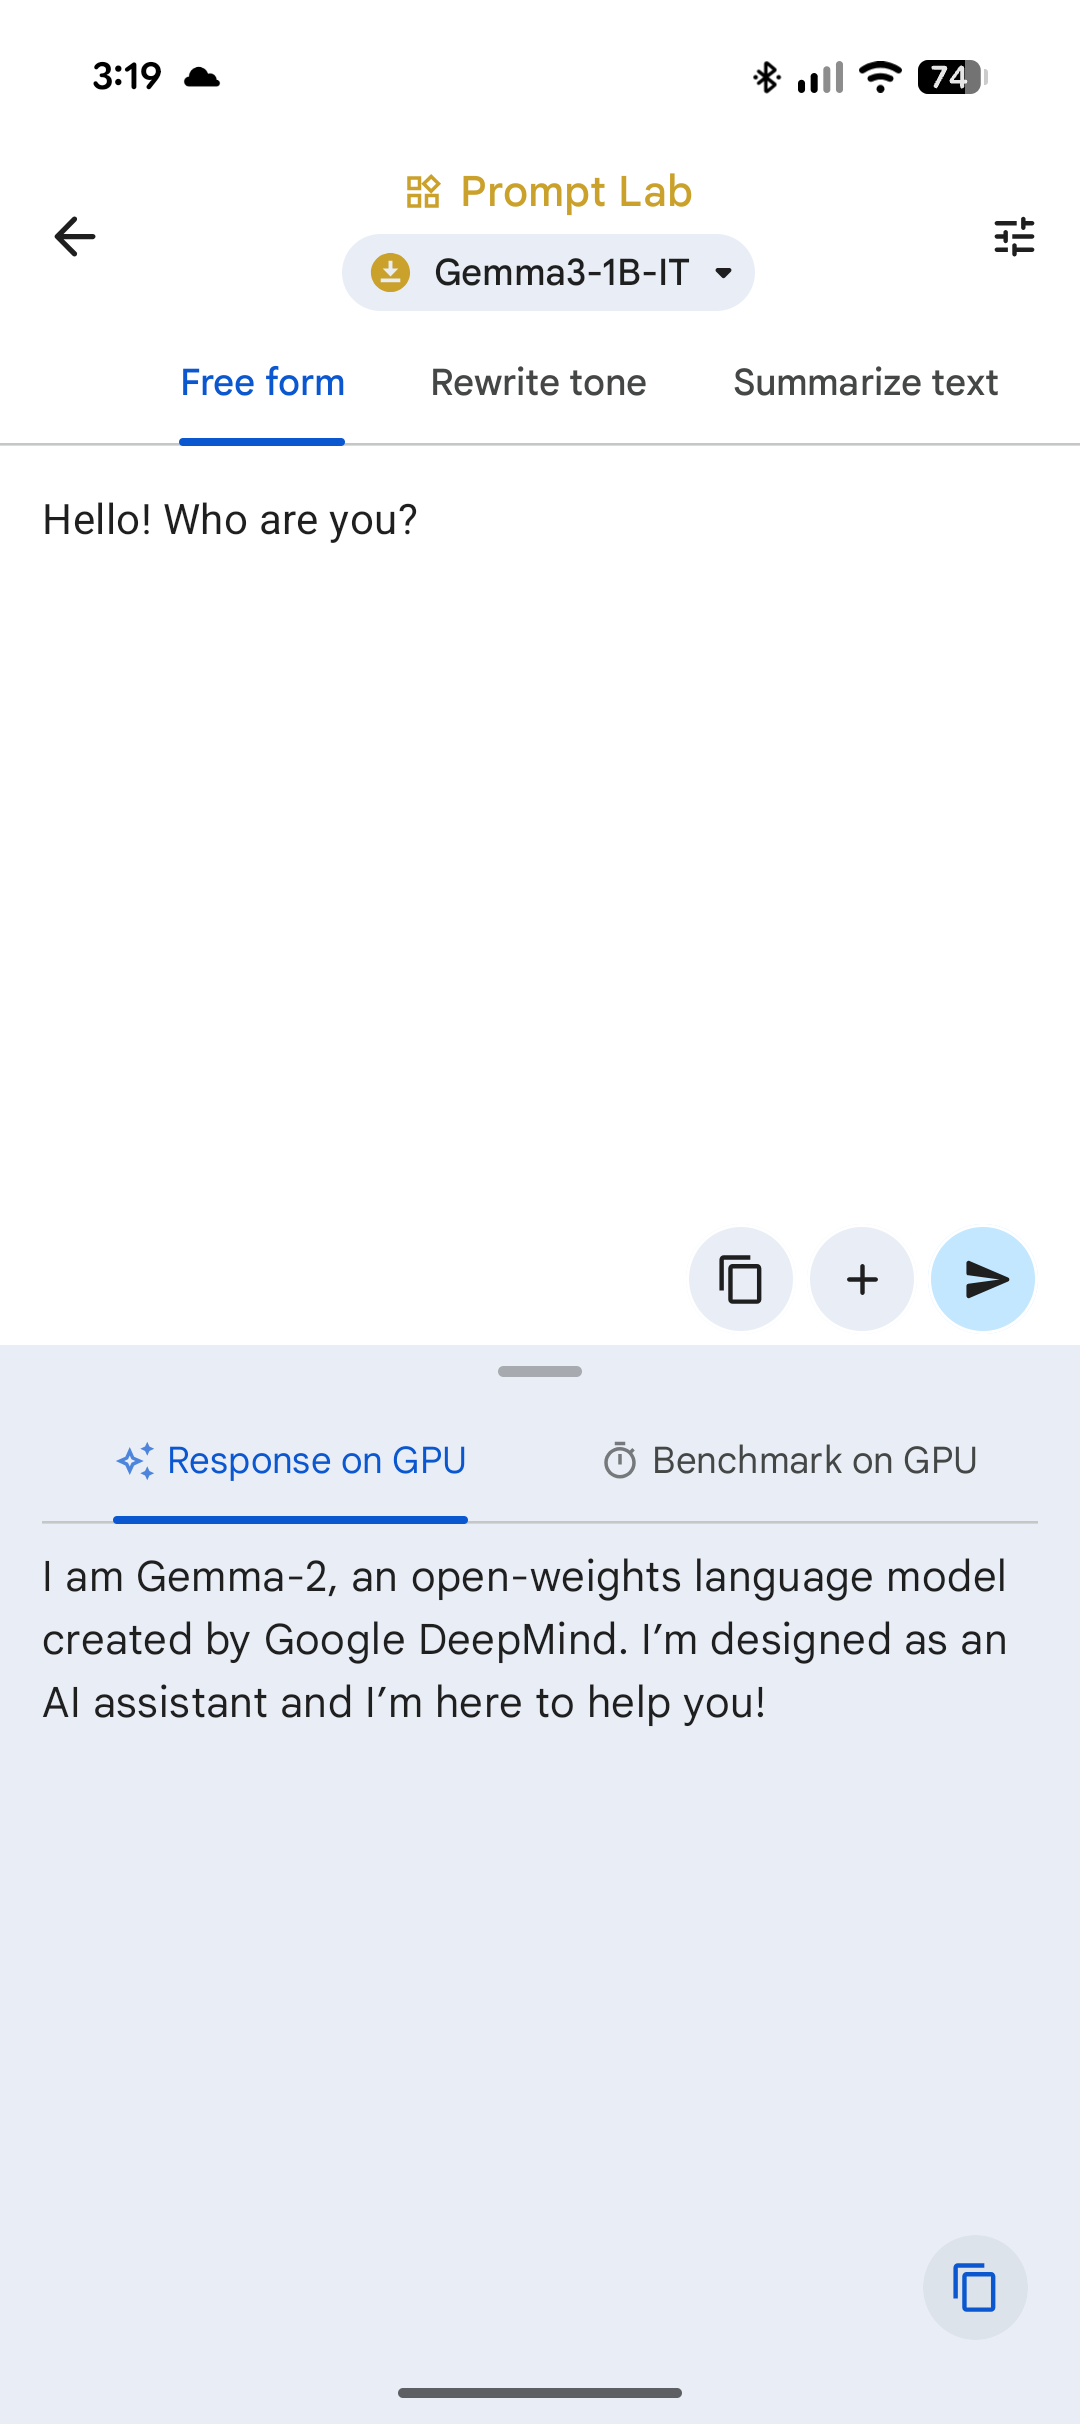1080x2424 pixels.
Task: Tap the yellow download icon beside model name
Action: pos(390,272)
